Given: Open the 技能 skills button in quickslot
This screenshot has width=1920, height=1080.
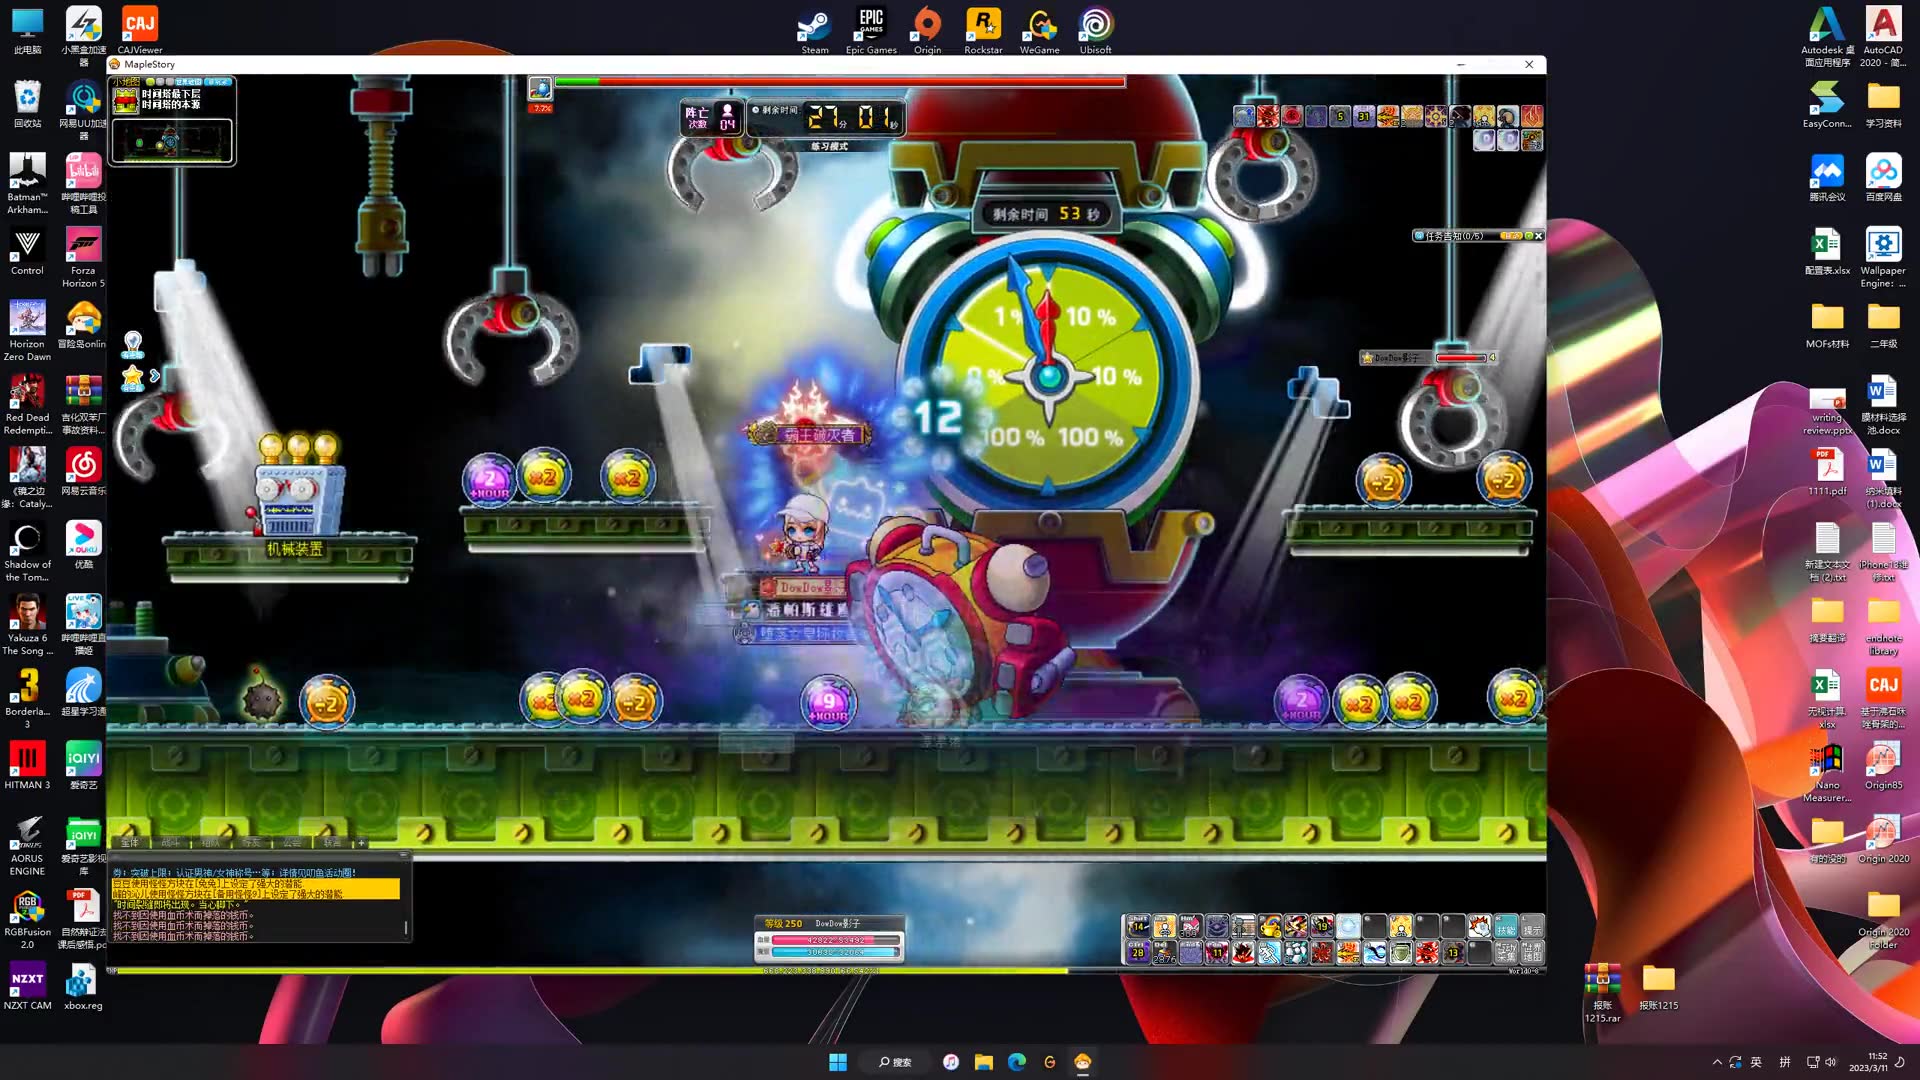Looking at the screenshot, I should [1506, 926].
